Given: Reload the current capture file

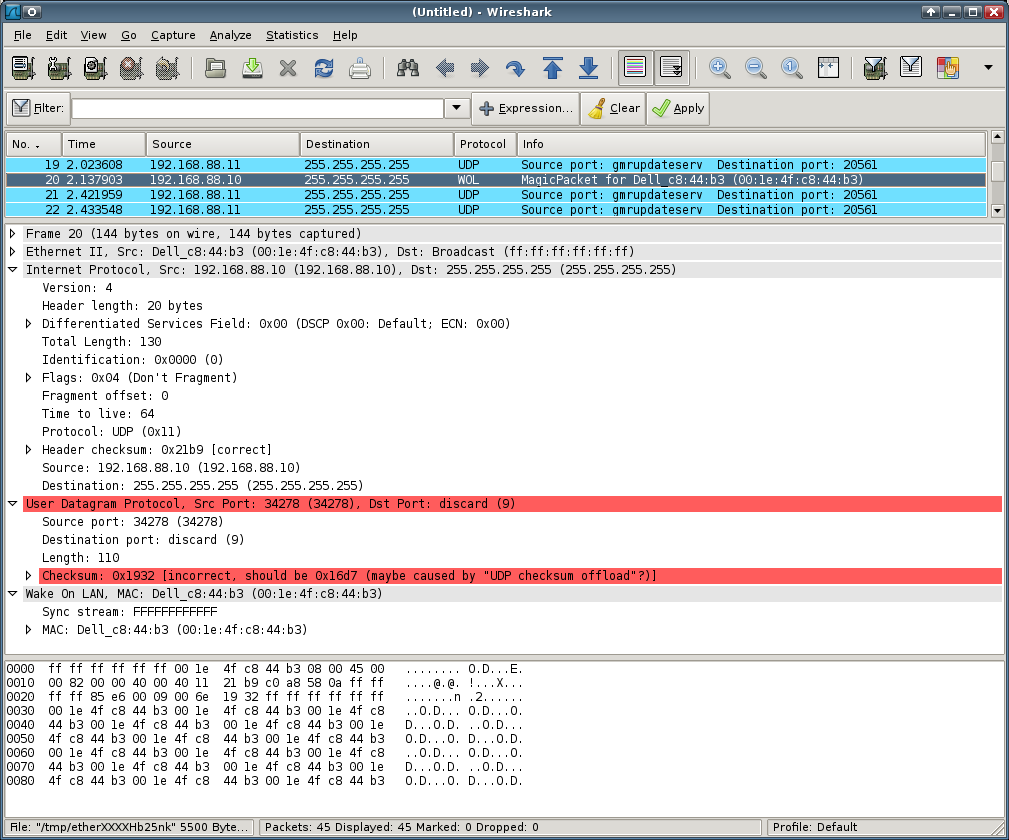Looking at the screenshot, I should pyautogui.click(x=322, y=67).
